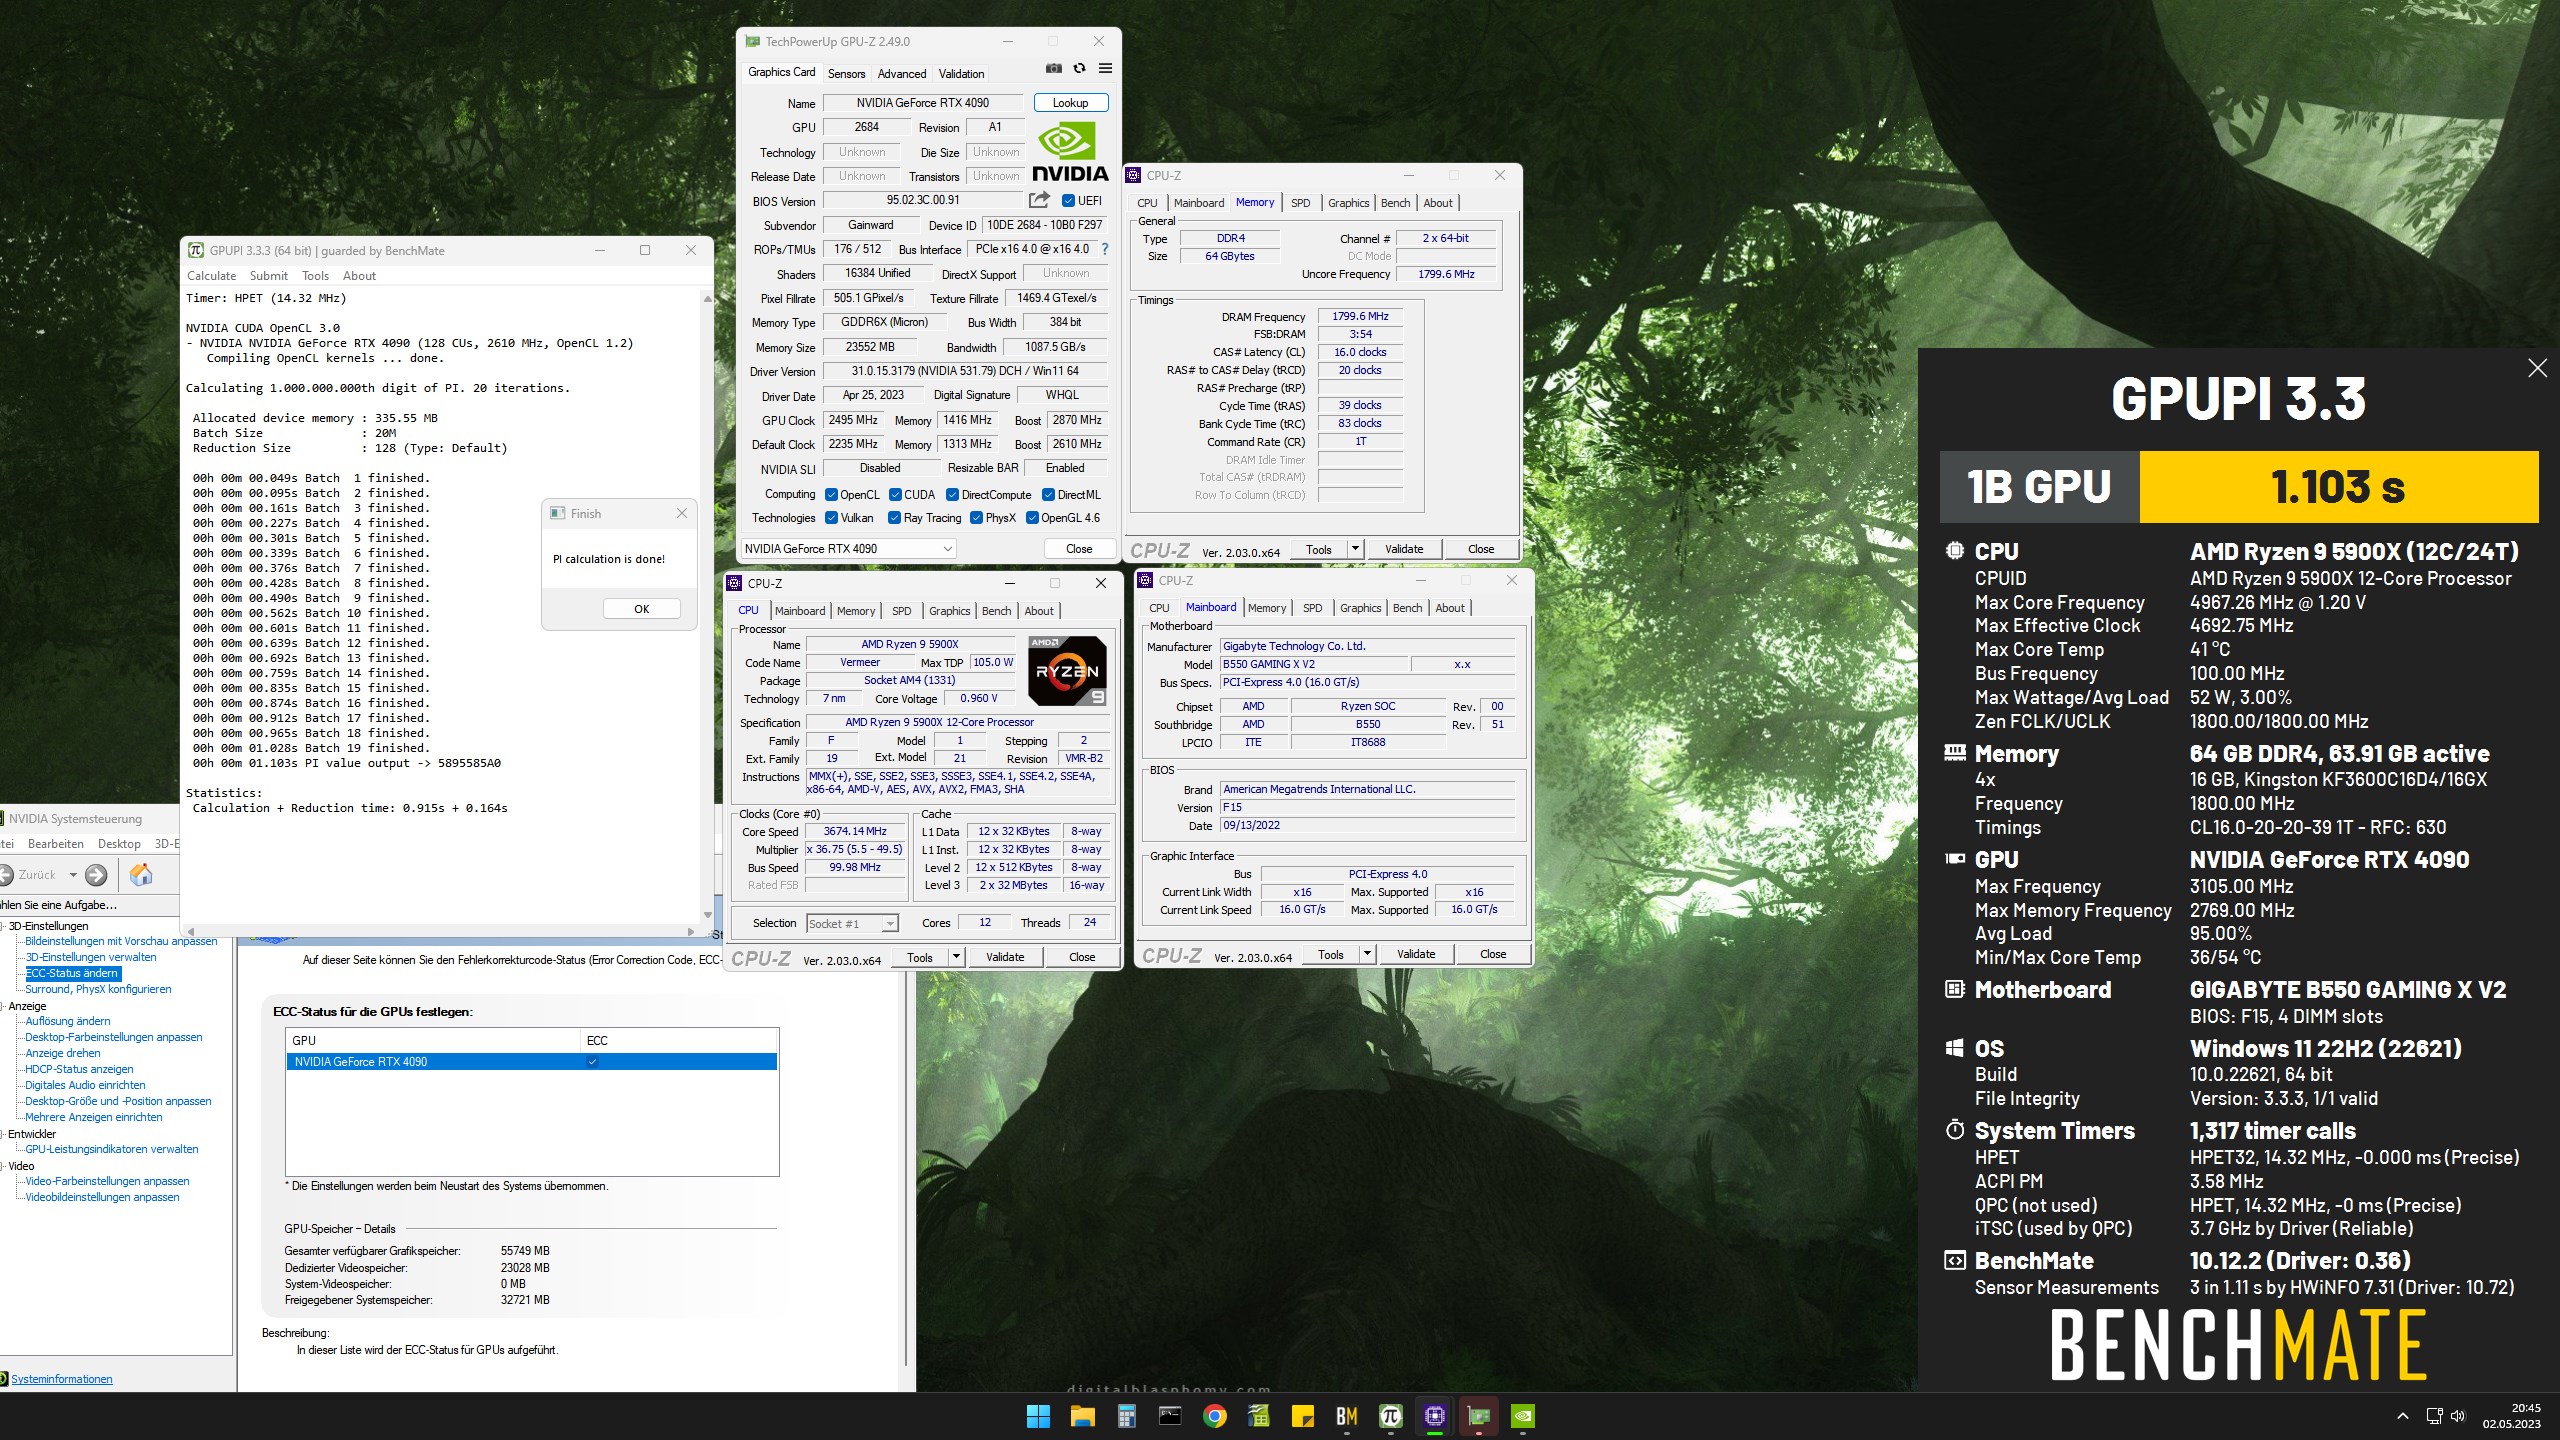This screenshot has width=2560, height=1440.
Task: Switch to the Advanced tab in GPU-Z
Action: click(x=902, y=74)
